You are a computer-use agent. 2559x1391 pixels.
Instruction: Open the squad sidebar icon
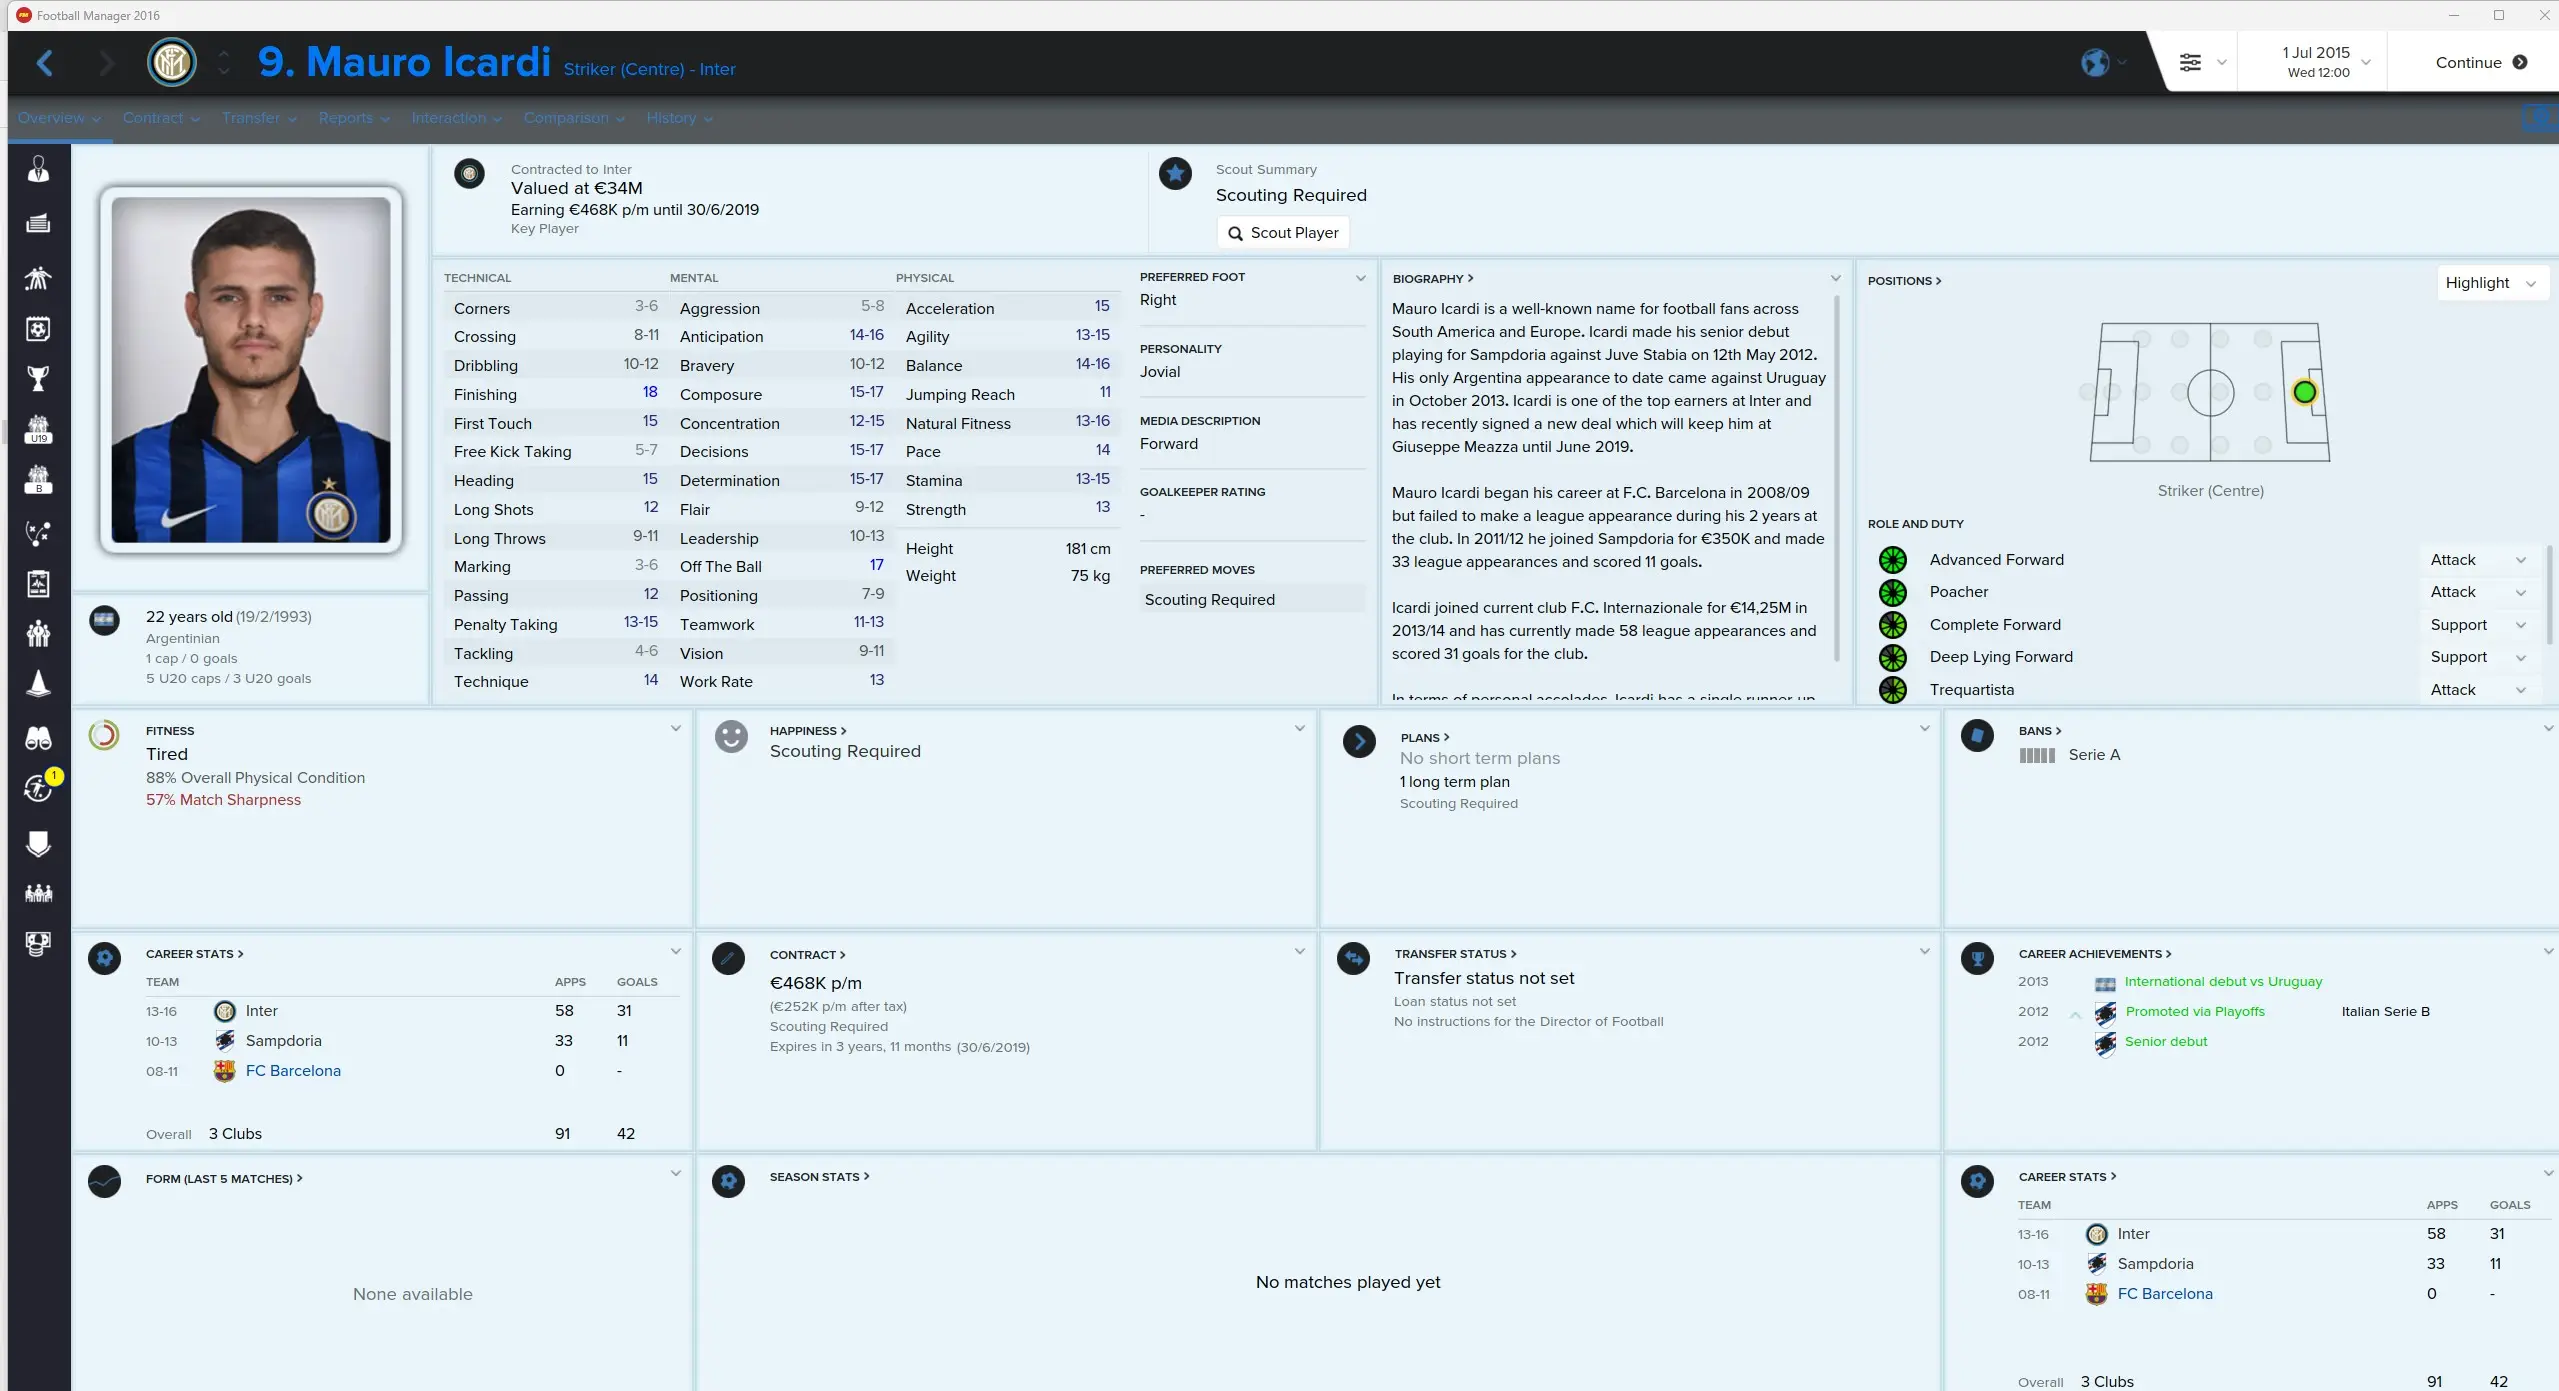[x=38, y=277]
